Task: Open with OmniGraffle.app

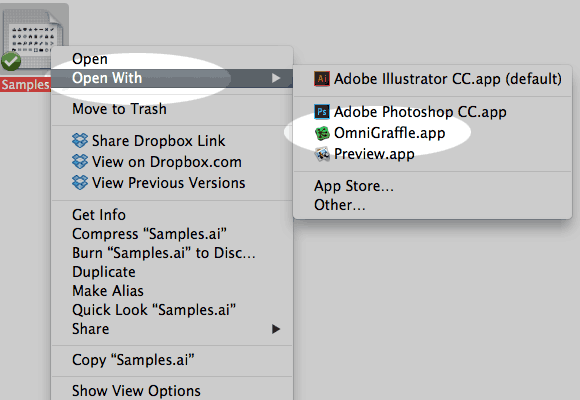Action: (432, 133)
